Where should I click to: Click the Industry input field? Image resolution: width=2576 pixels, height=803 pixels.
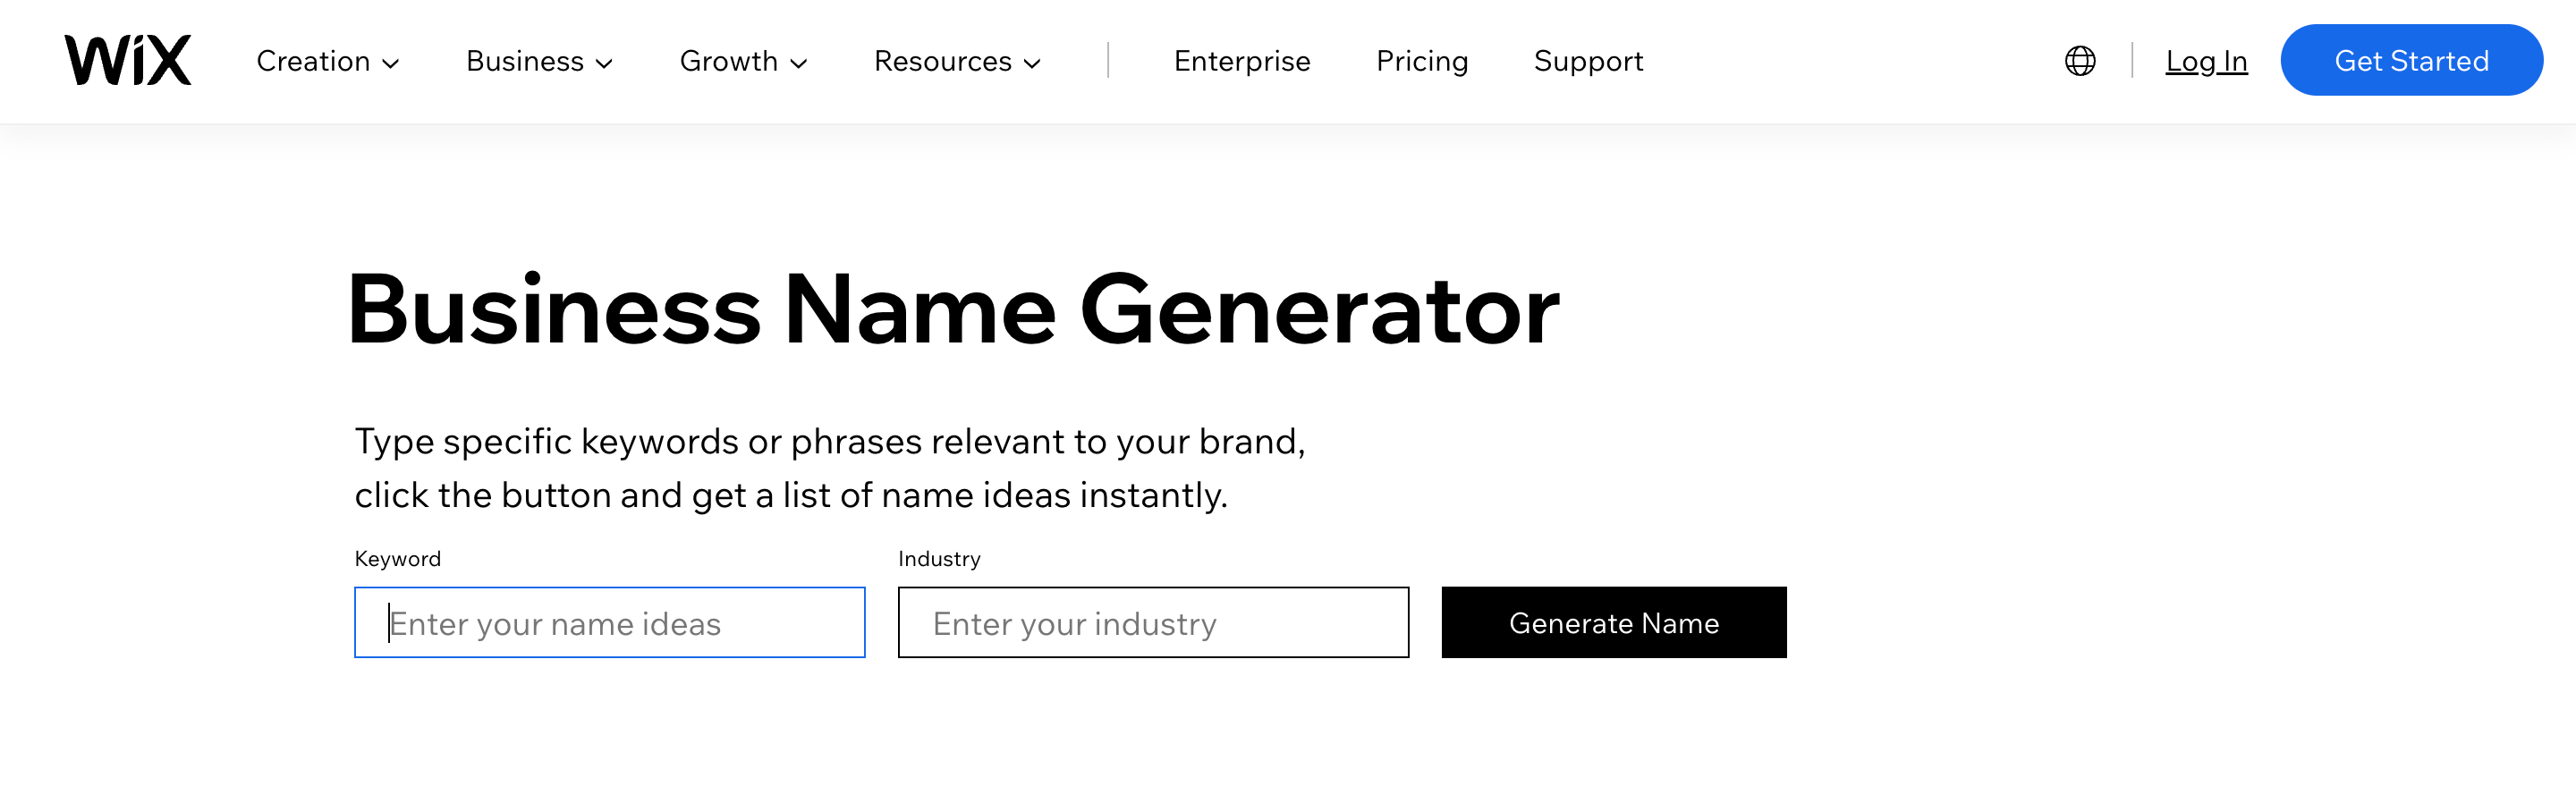[1152, 622]
